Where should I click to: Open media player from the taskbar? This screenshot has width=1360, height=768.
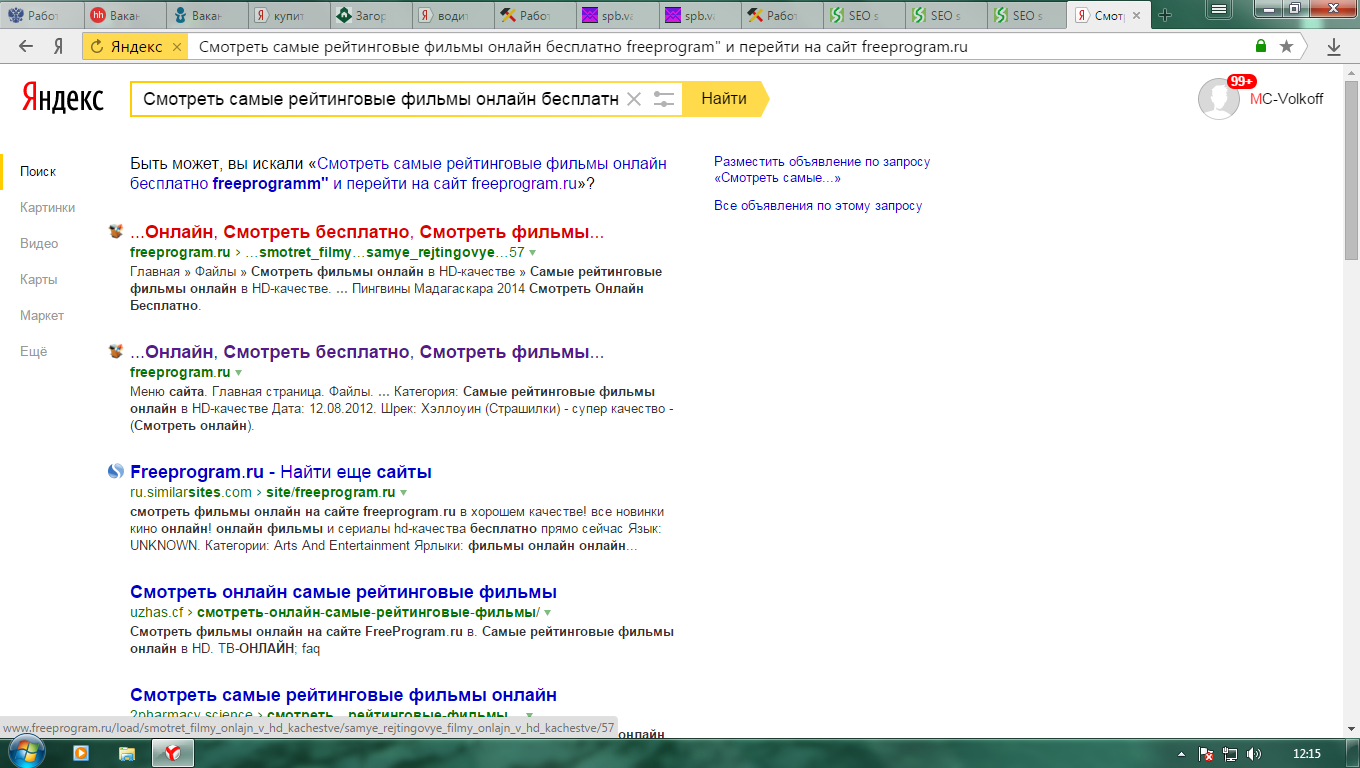point(81,753)
